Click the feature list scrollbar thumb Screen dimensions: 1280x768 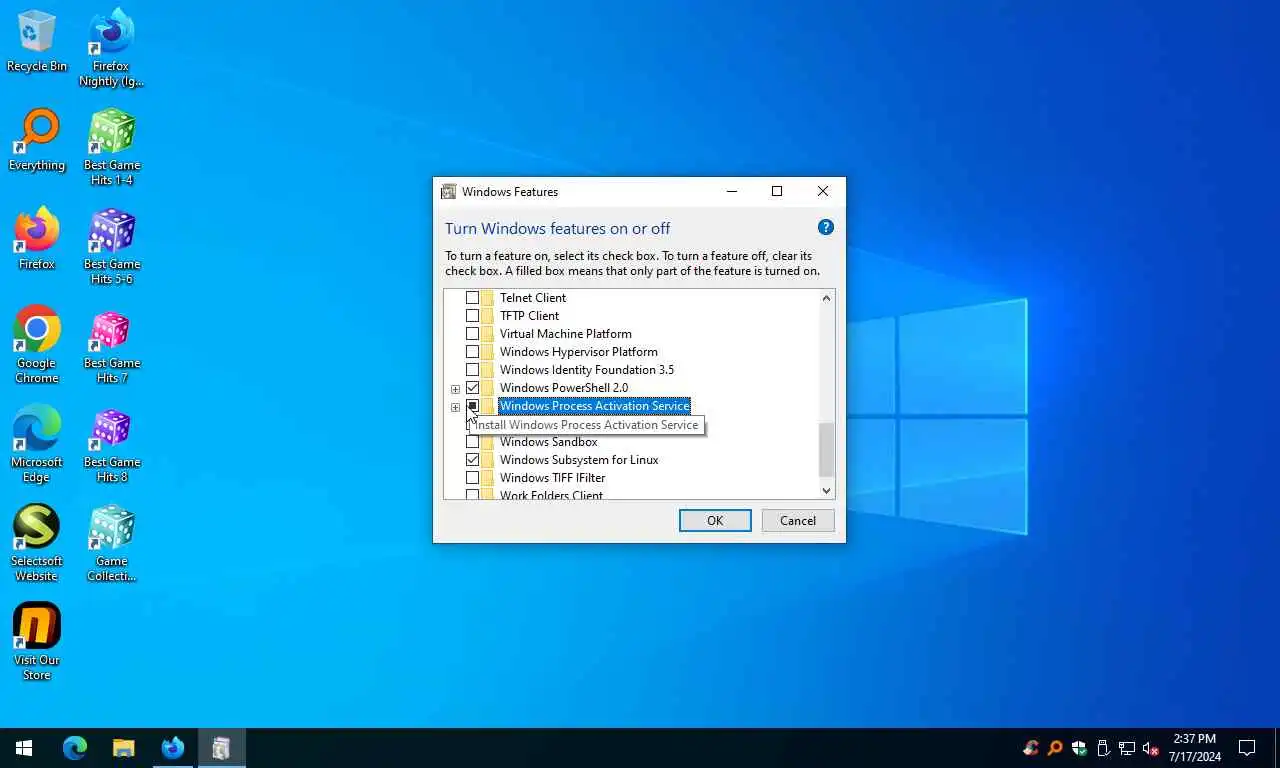pos(826,450)
